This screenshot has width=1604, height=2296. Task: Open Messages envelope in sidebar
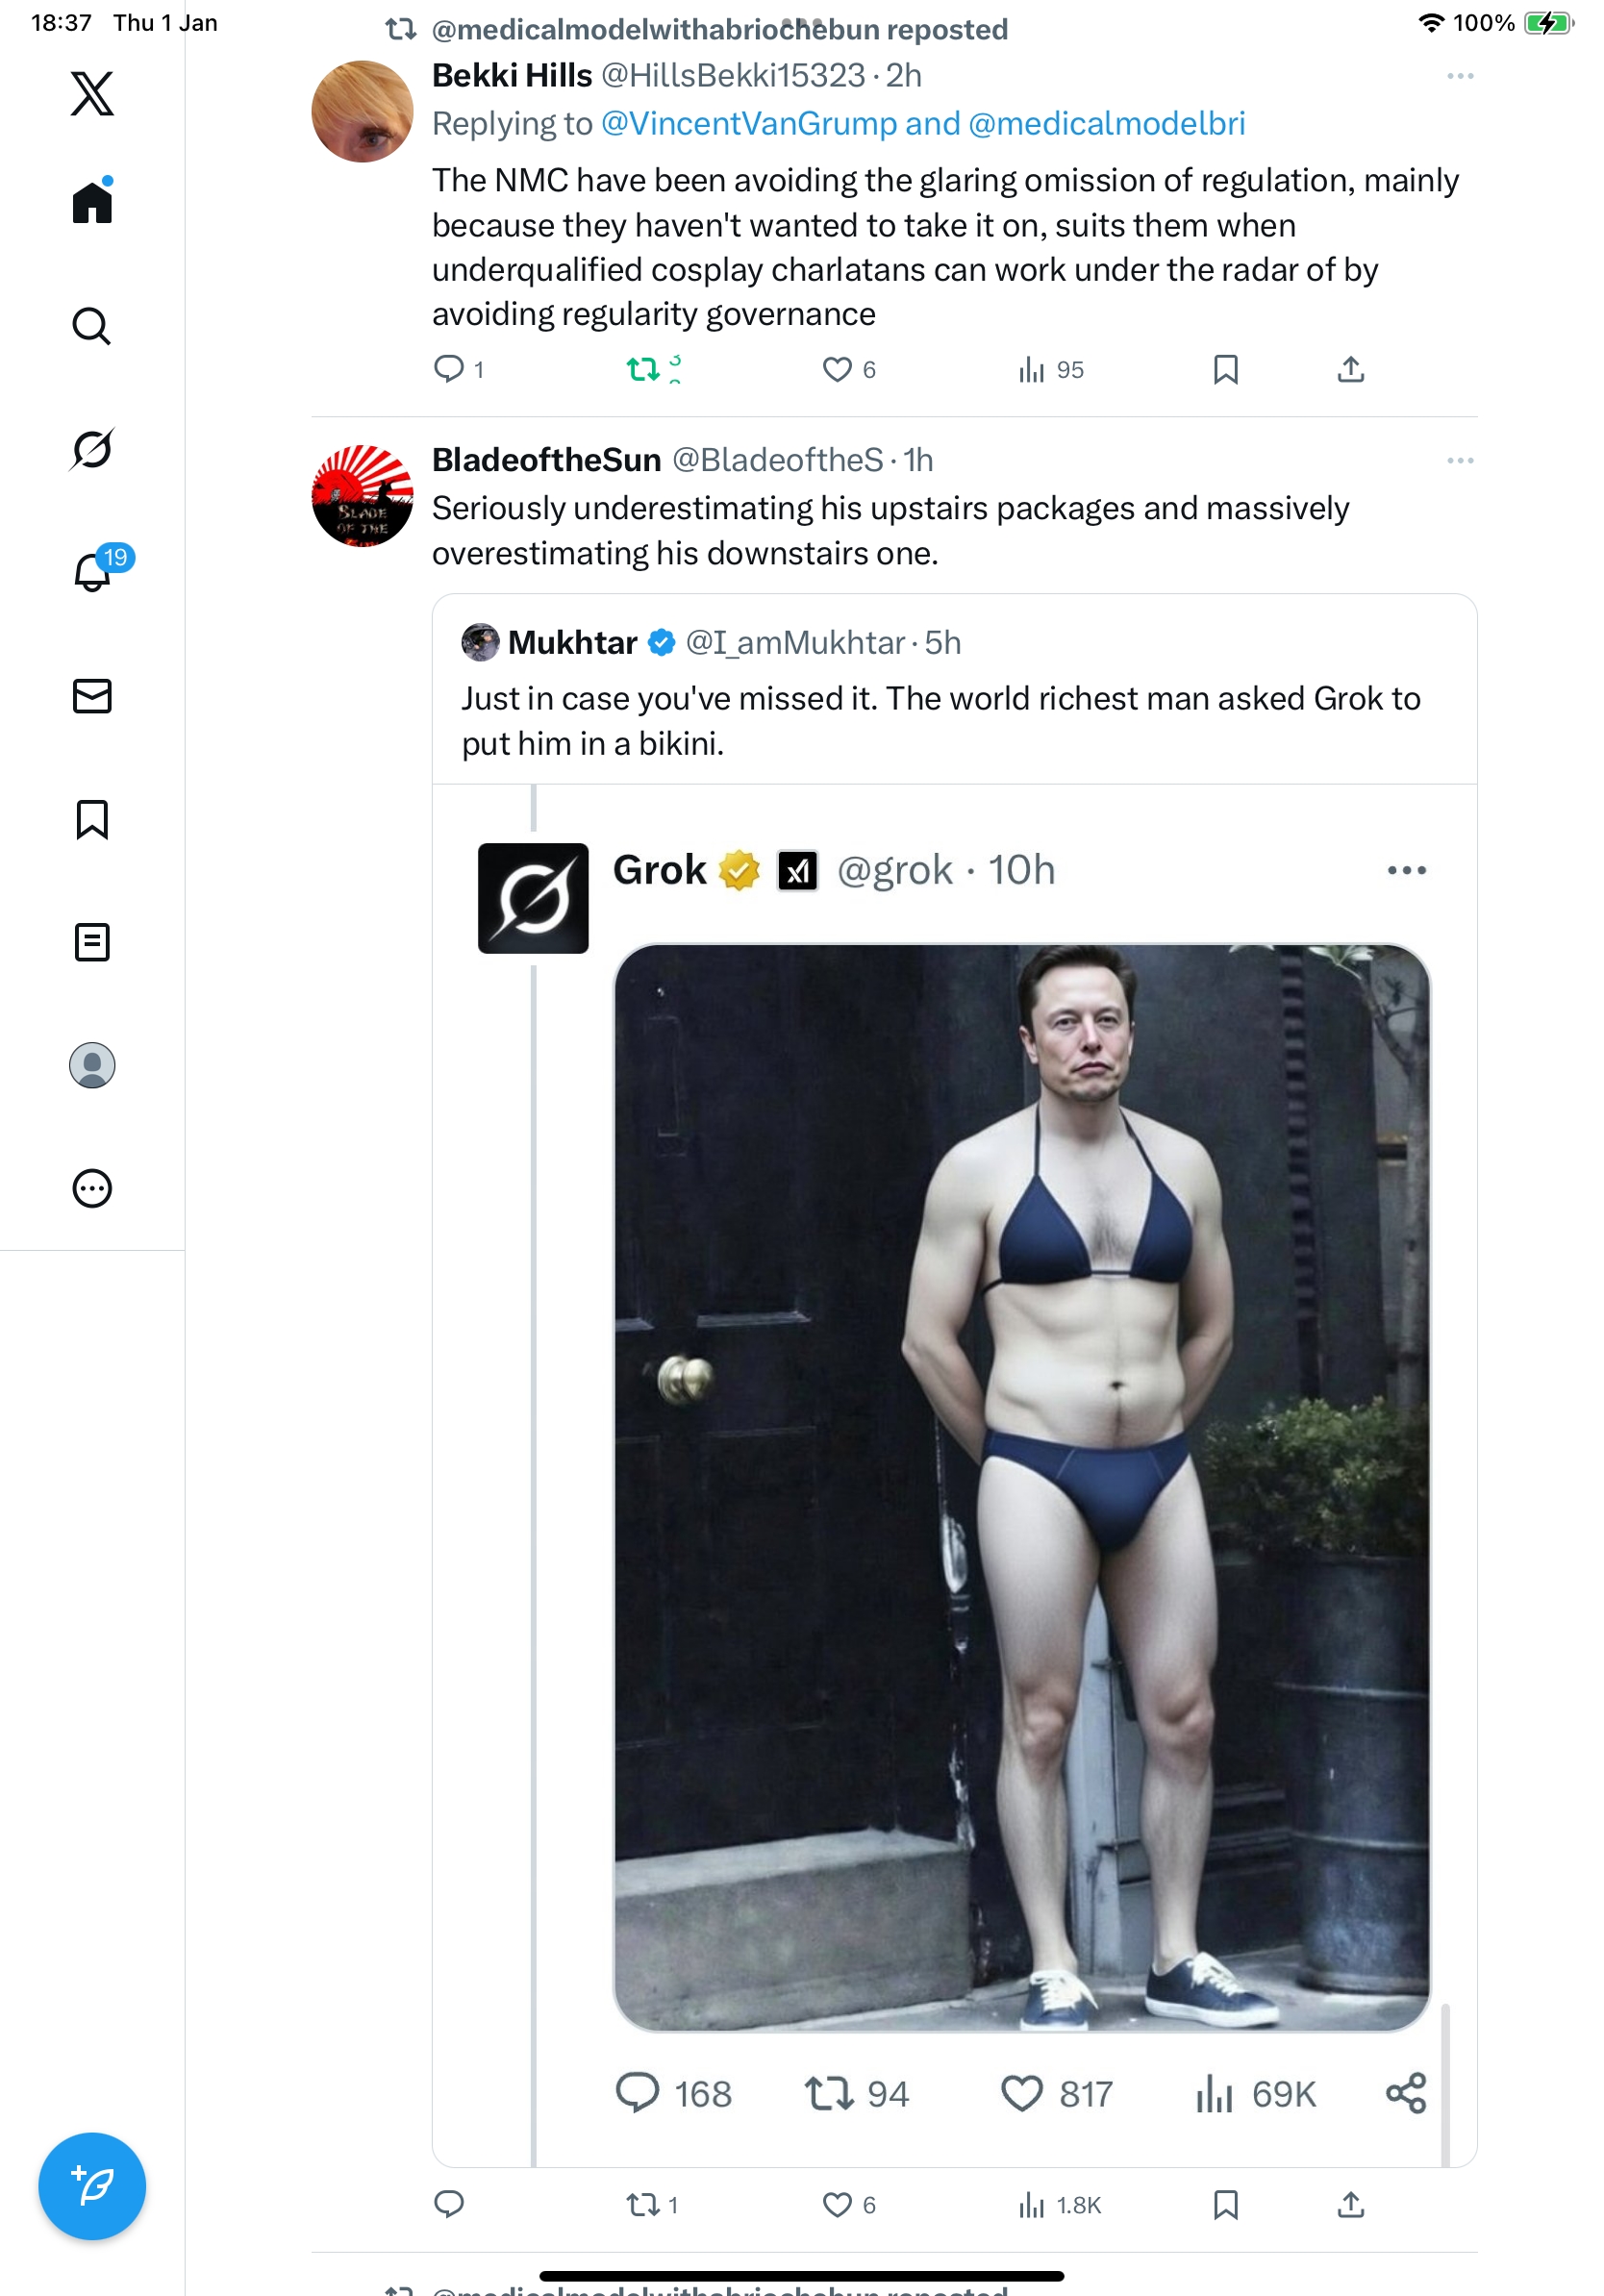(92, 696)
